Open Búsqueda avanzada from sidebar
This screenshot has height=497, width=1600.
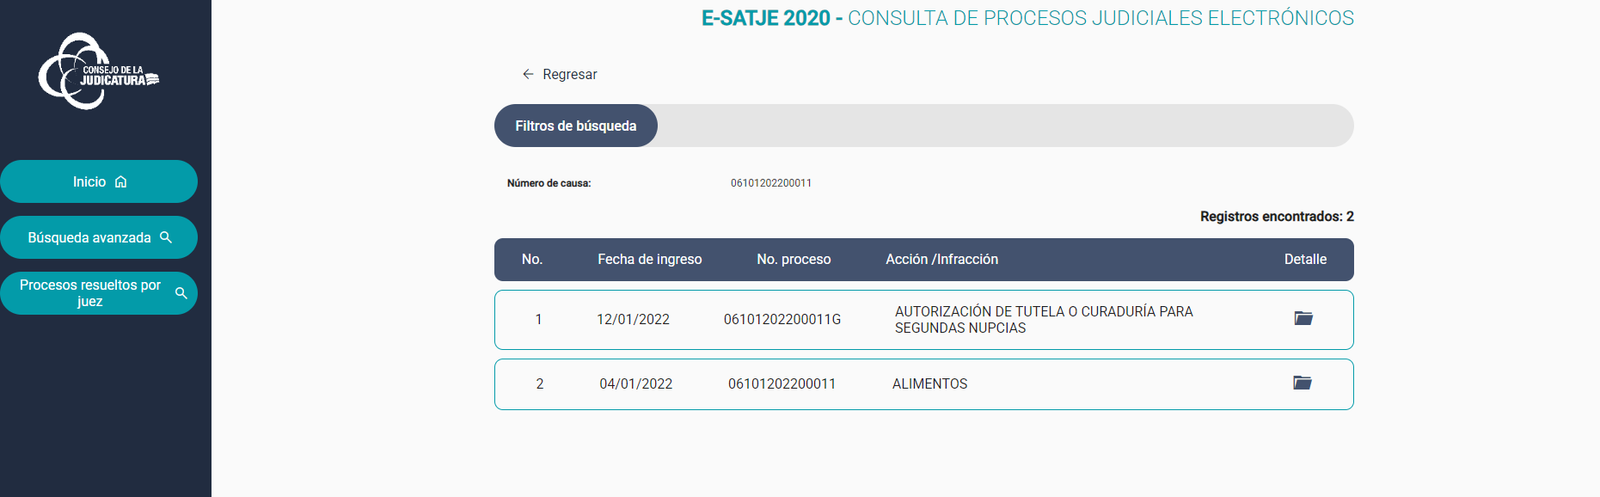(89, 238)
